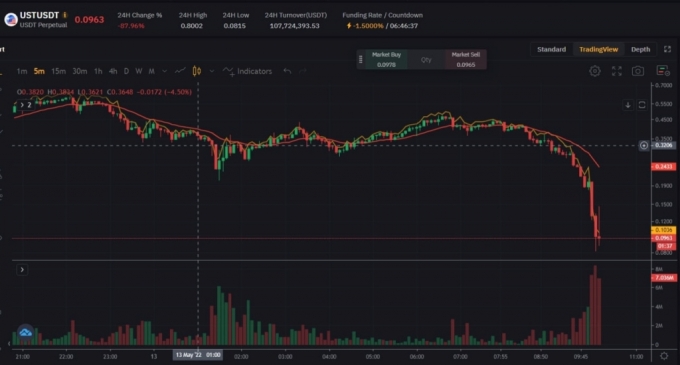
Task: Click the plus icon at the crosshair price
Action: coord(644,146)
